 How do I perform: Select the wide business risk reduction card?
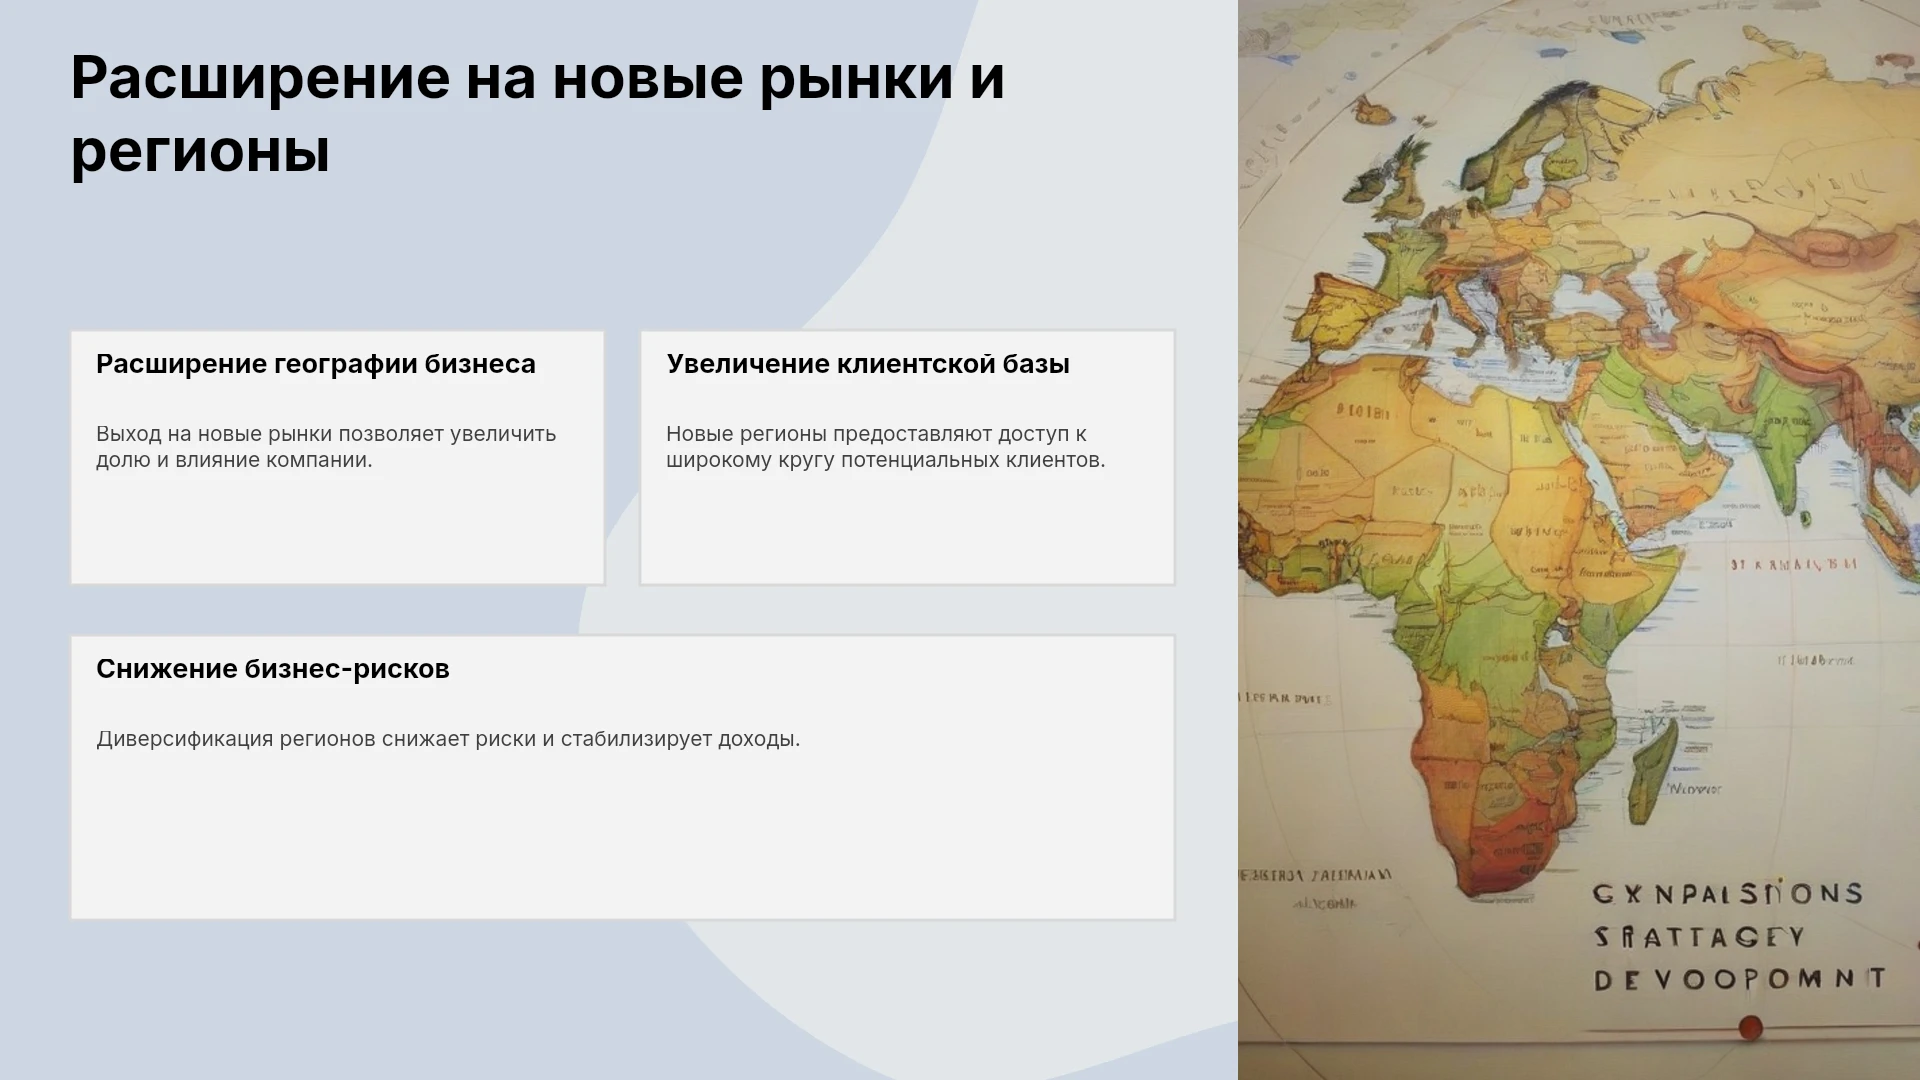623,777
